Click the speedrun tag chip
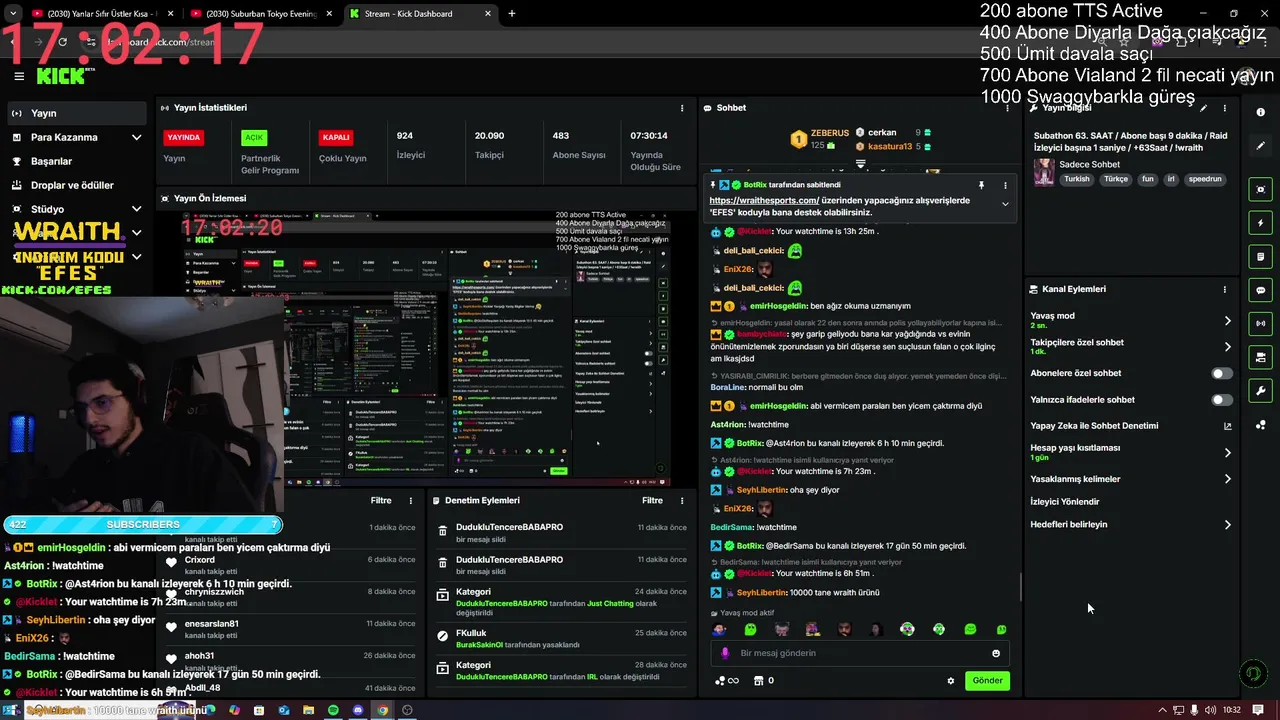The image size is (1280, 720). click(x=1205, y=179)
